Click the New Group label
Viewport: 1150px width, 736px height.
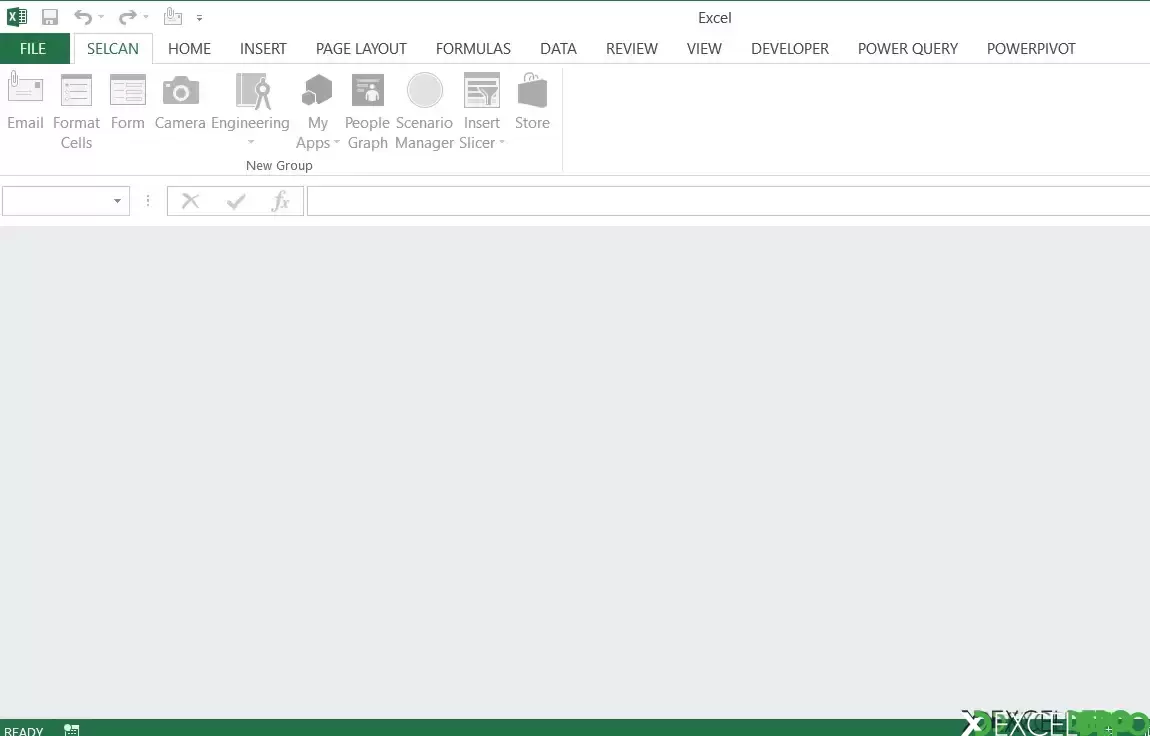click(279, 166)
